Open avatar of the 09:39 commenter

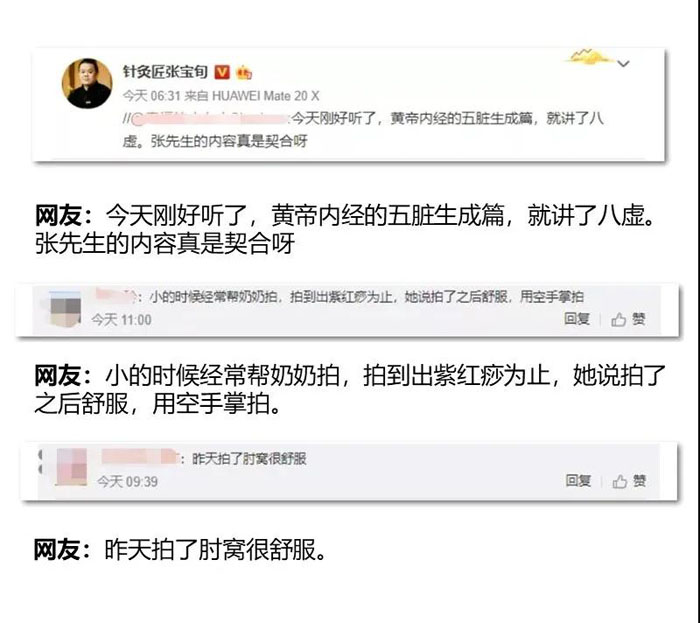point(71,467)
